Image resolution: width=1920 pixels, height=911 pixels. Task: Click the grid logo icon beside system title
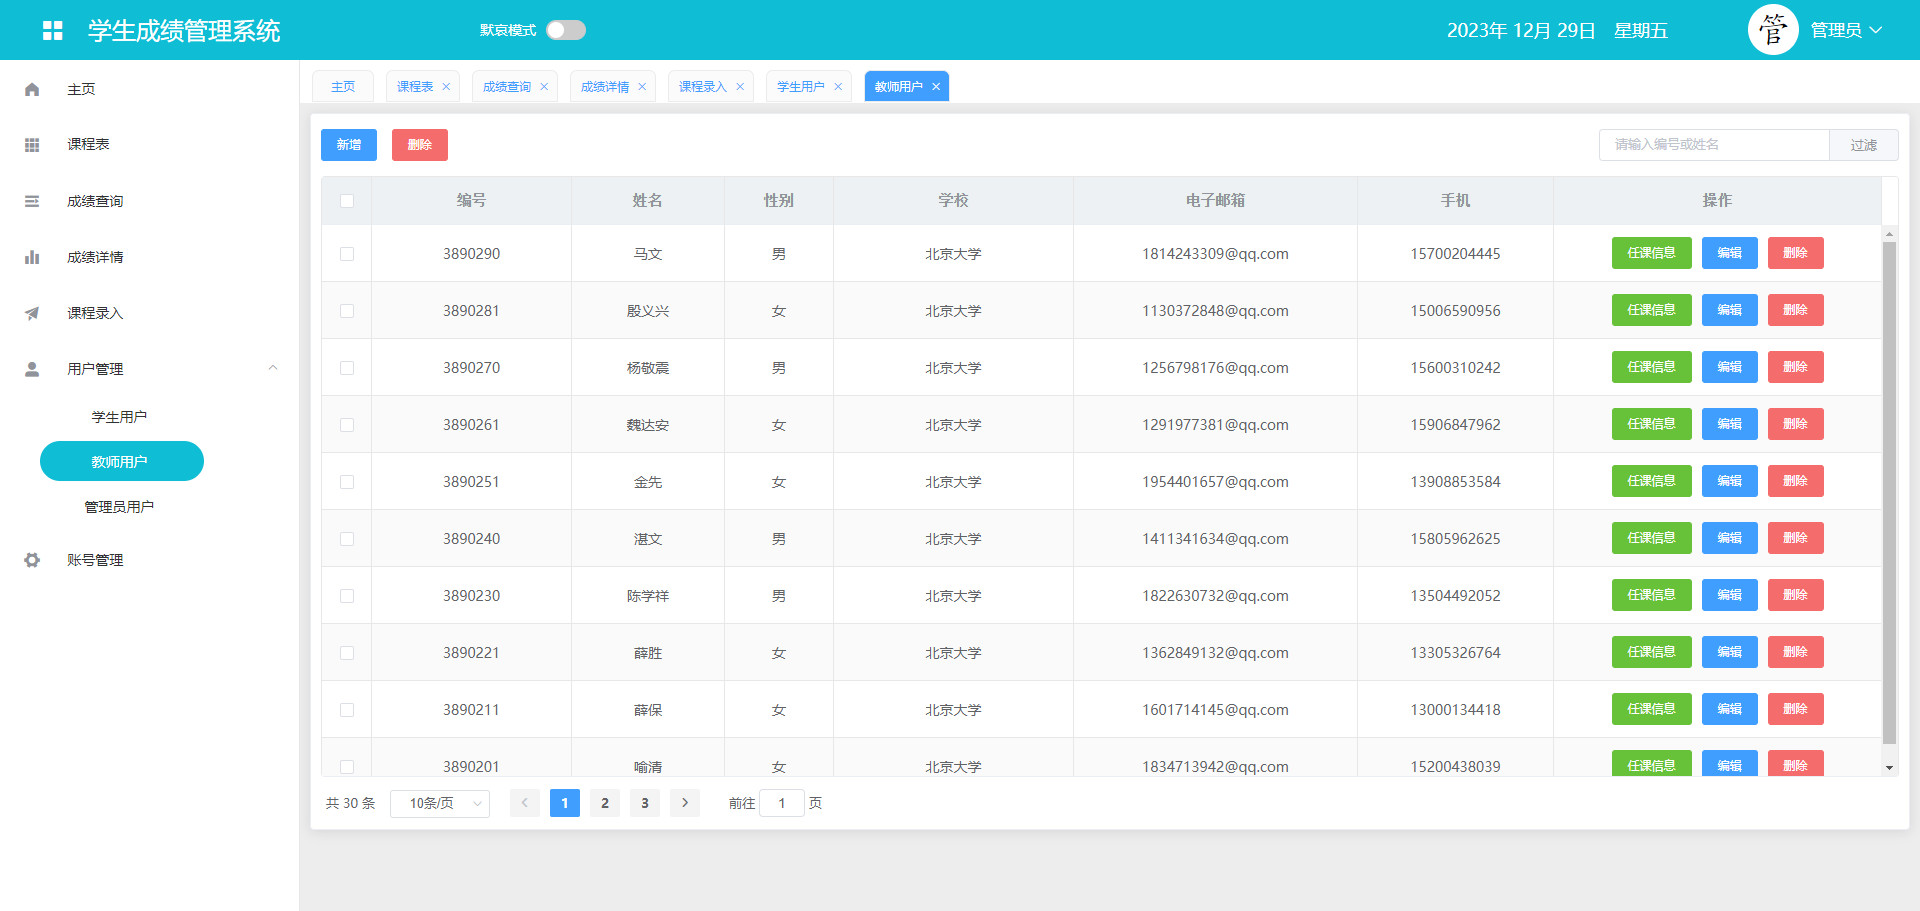coord(53,31)
